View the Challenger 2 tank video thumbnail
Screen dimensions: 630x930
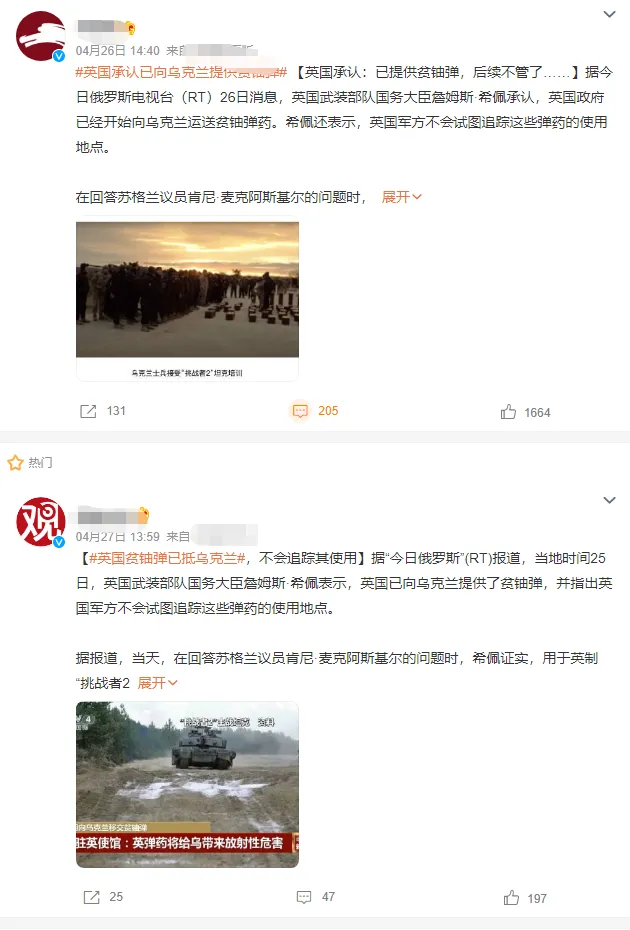(x=187, y=785)
